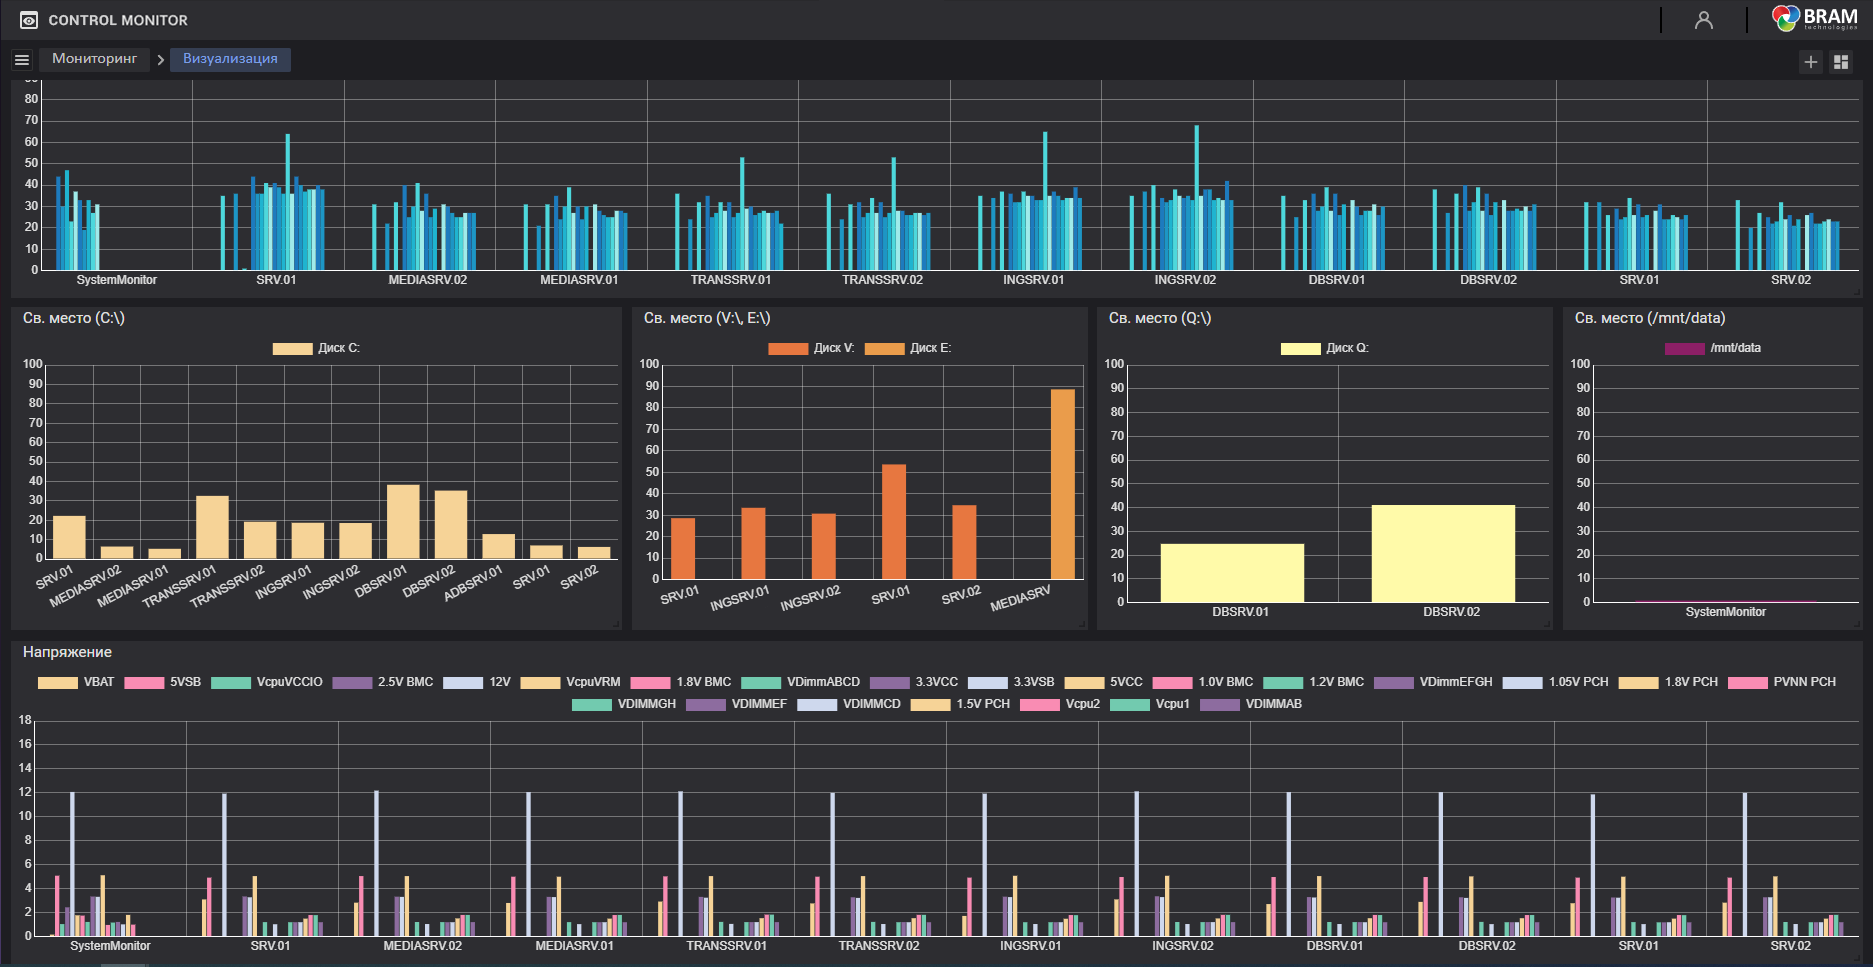Hide the Диск V: series via legend
Image resolution: width=1873 pixels, height=967 pixels.
tap(811, 348)
